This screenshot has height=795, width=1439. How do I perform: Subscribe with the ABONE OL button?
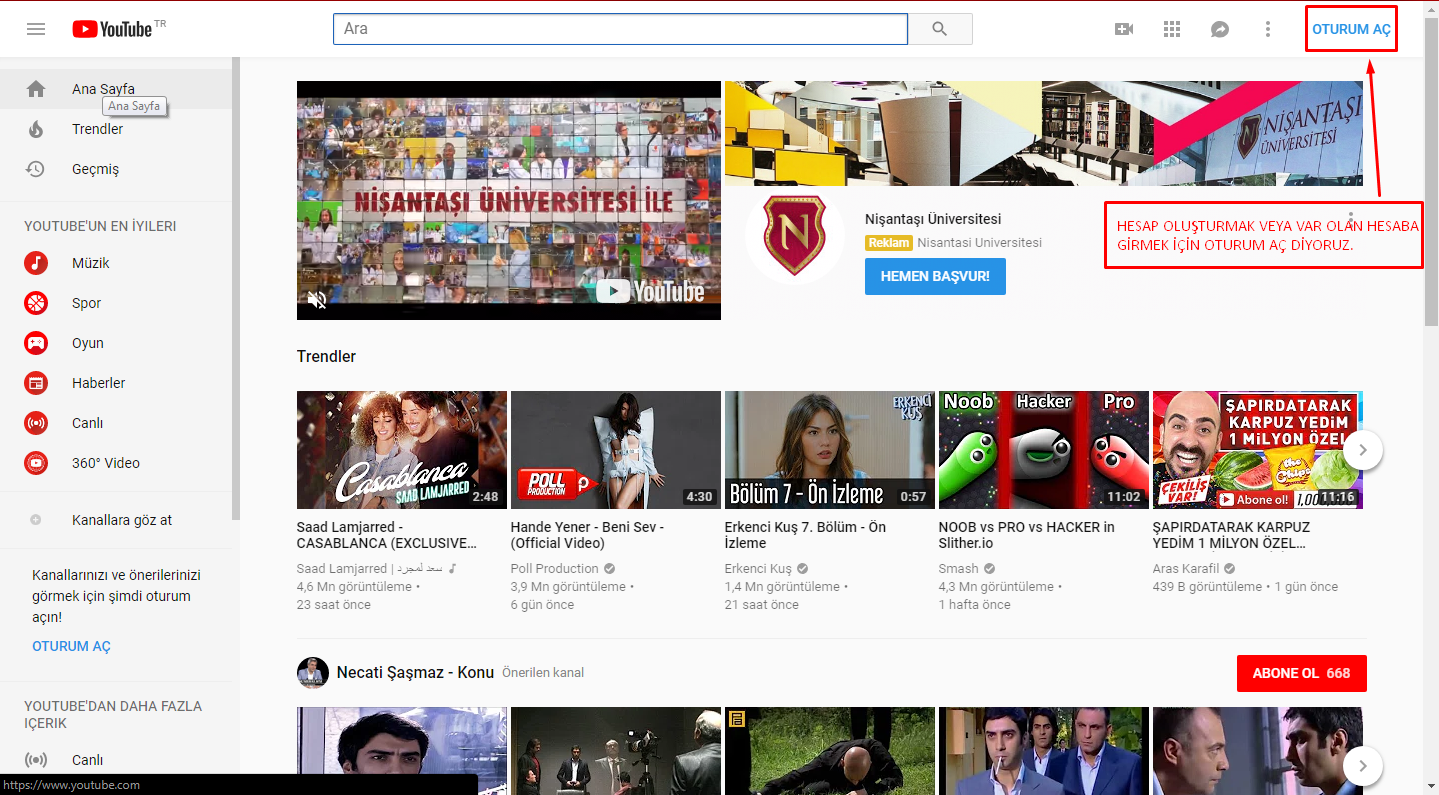[1301, 673]
